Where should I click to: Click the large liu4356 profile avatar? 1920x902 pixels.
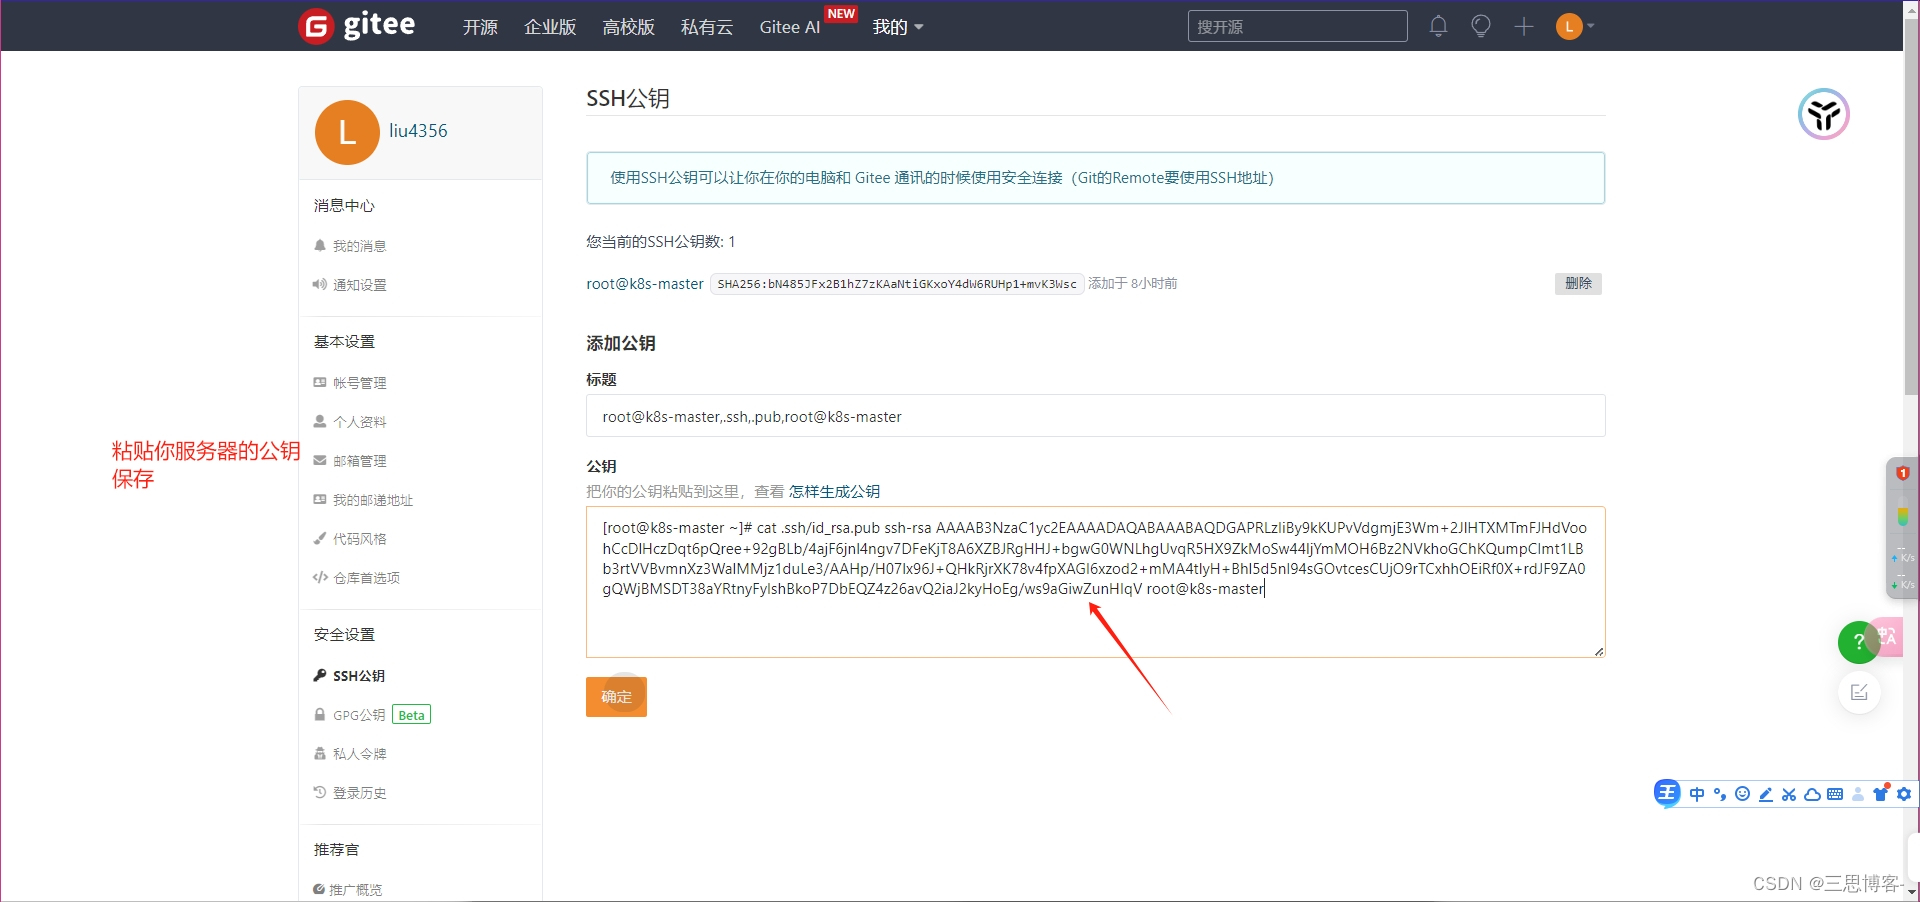click(347, 132)
